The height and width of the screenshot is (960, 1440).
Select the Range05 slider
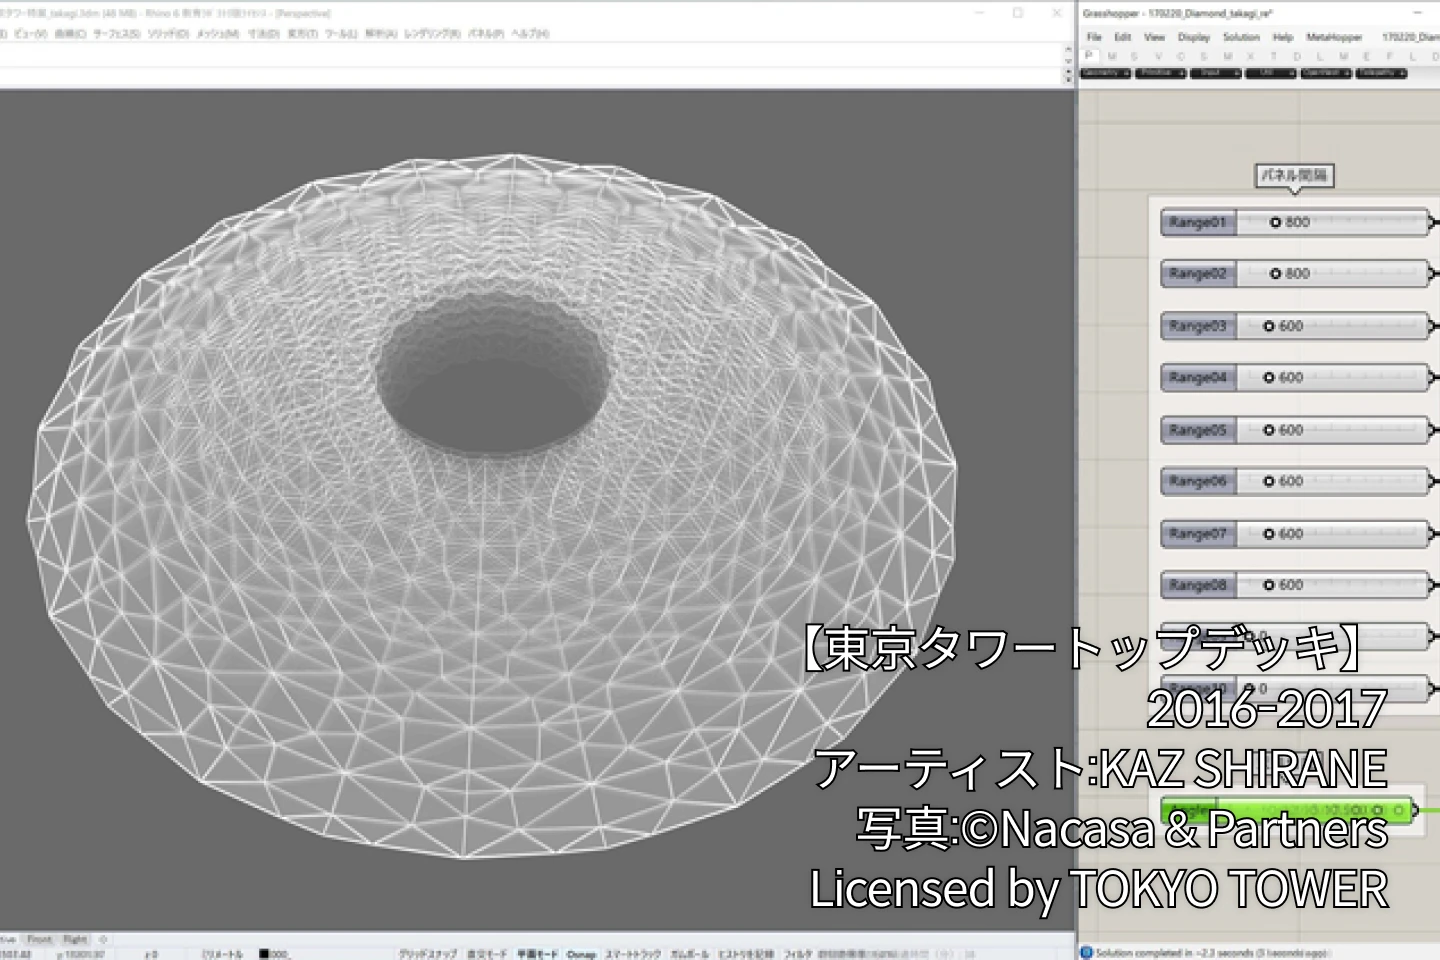(1296, 430)
